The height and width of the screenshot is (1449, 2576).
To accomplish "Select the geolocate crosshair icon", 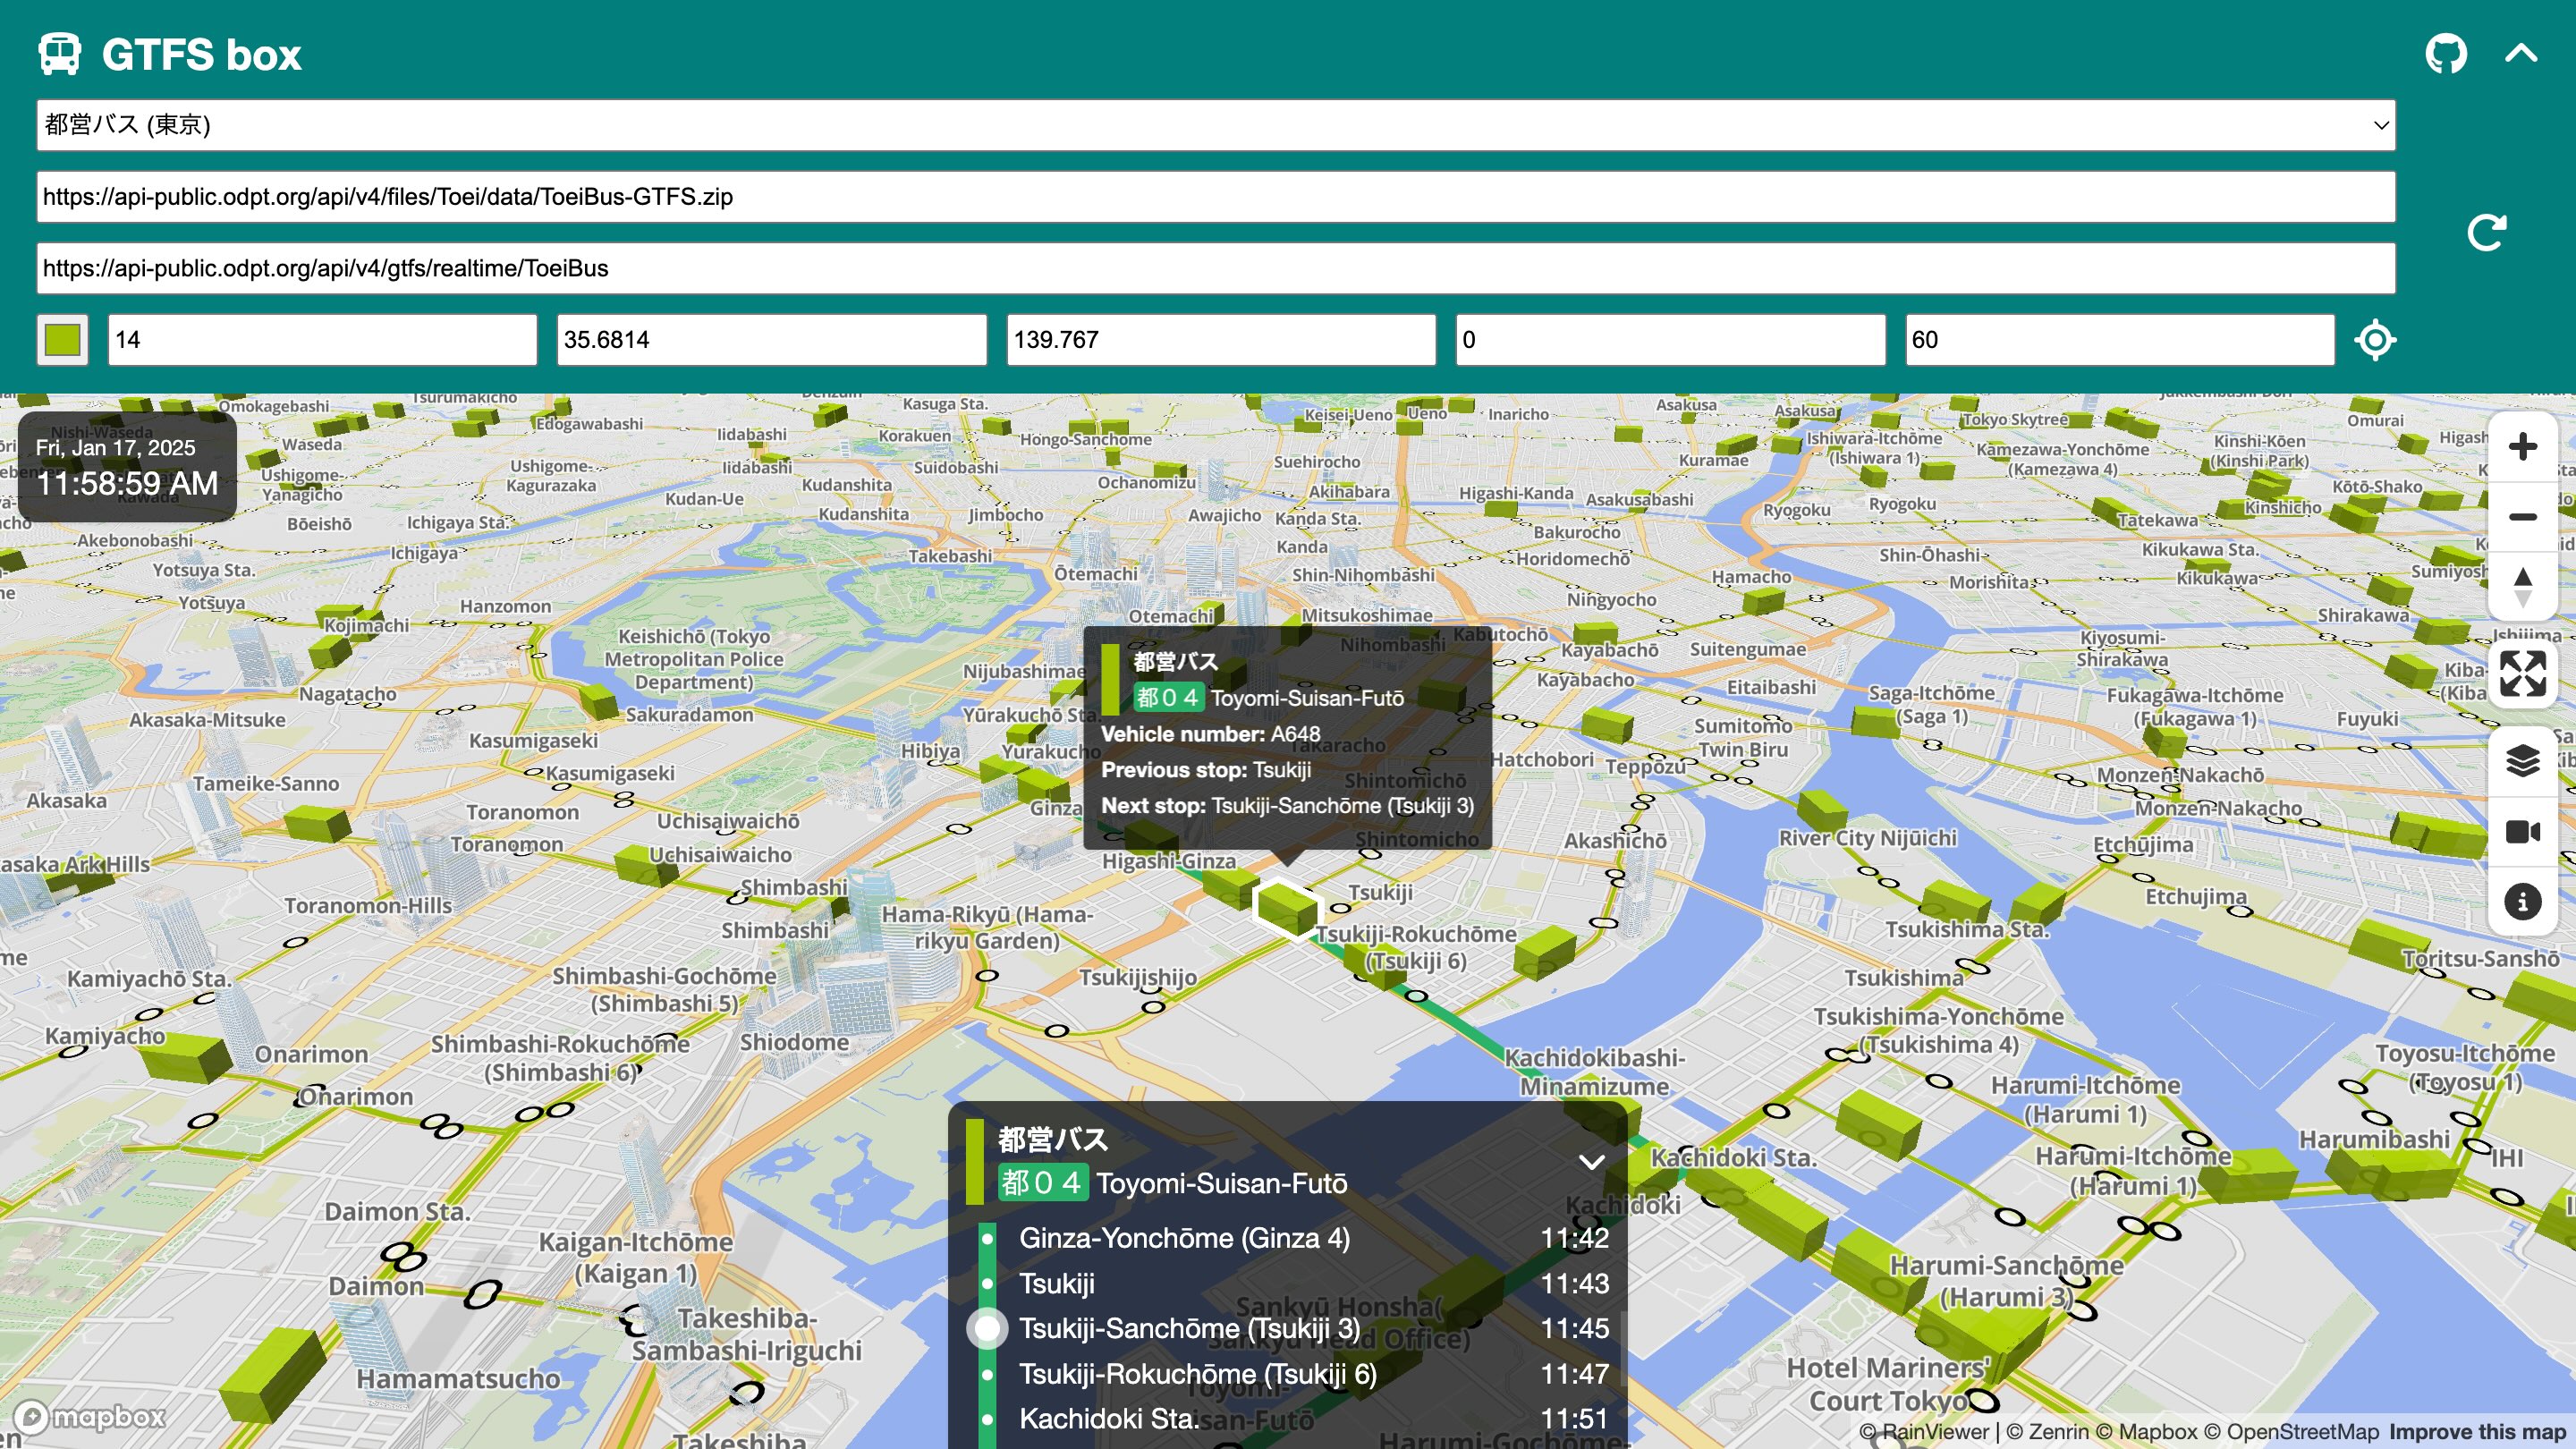I will [x=2375, y=340].
